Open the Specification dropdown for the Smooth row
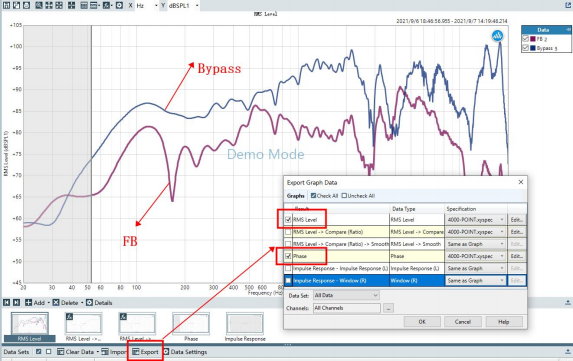Screen dimensions: 573x361 coord(476,244)
